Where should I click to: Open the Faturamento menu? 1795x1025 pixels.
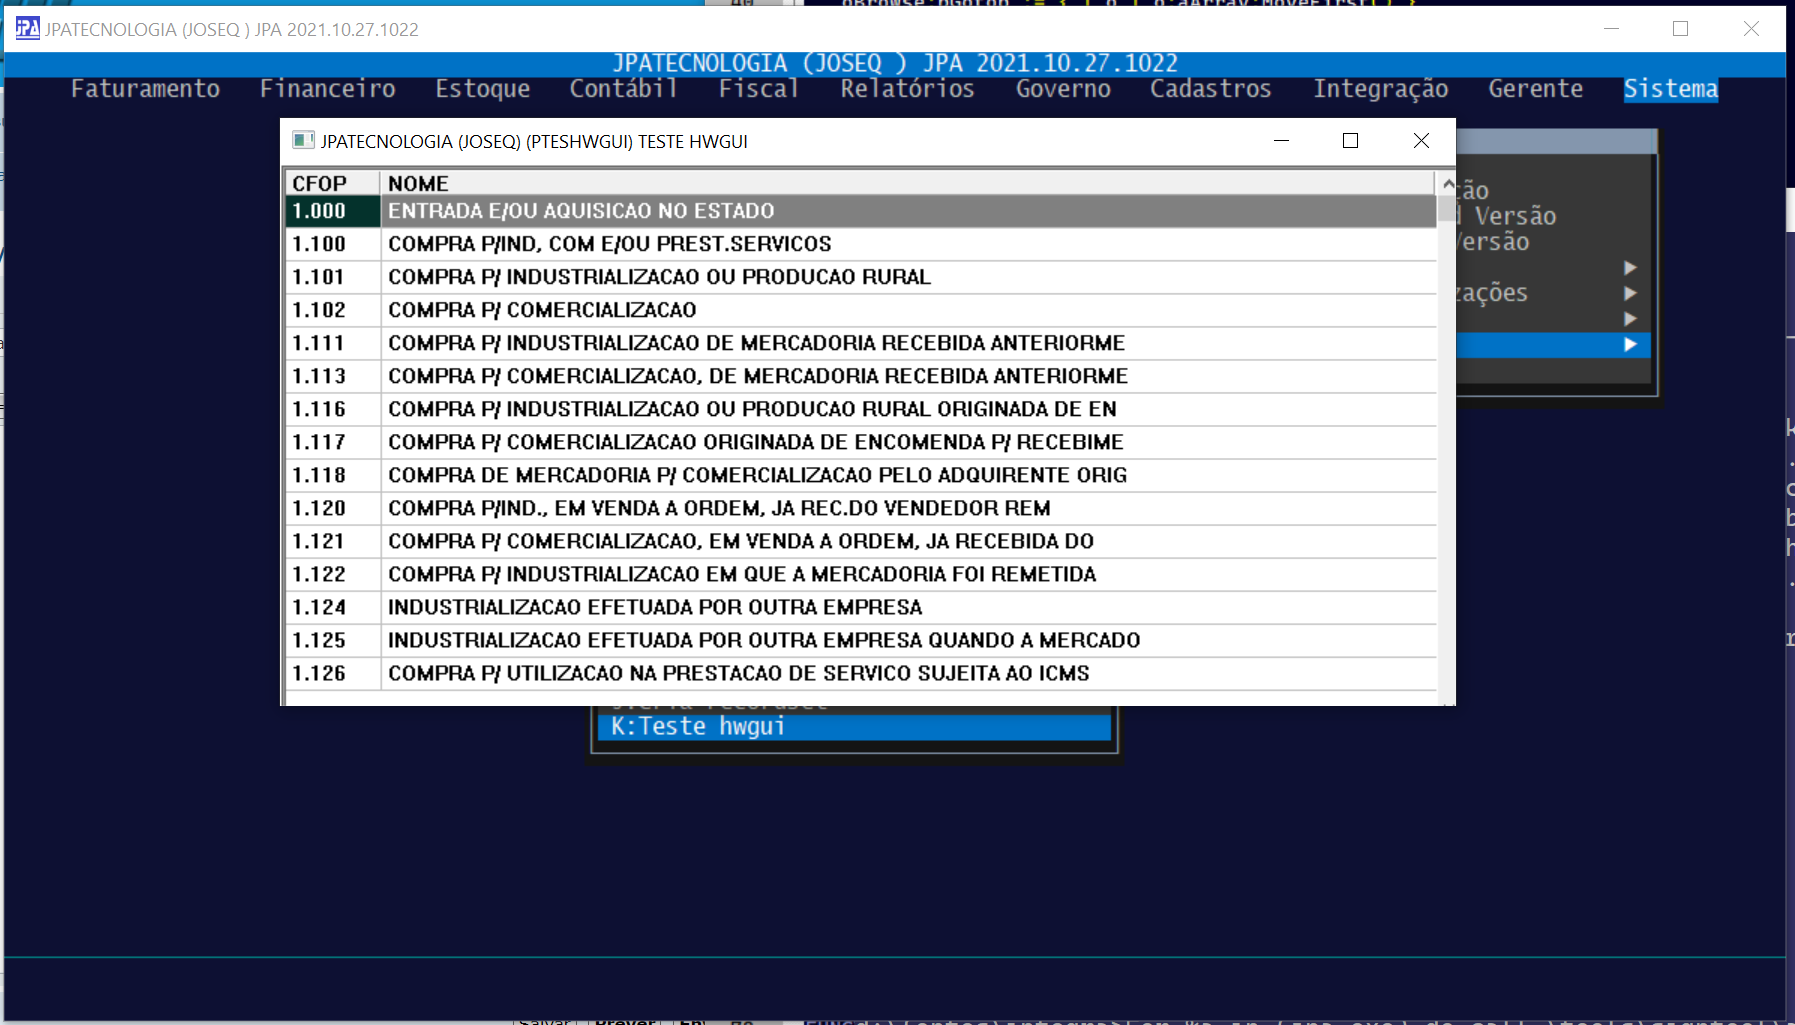pos(145,89)
